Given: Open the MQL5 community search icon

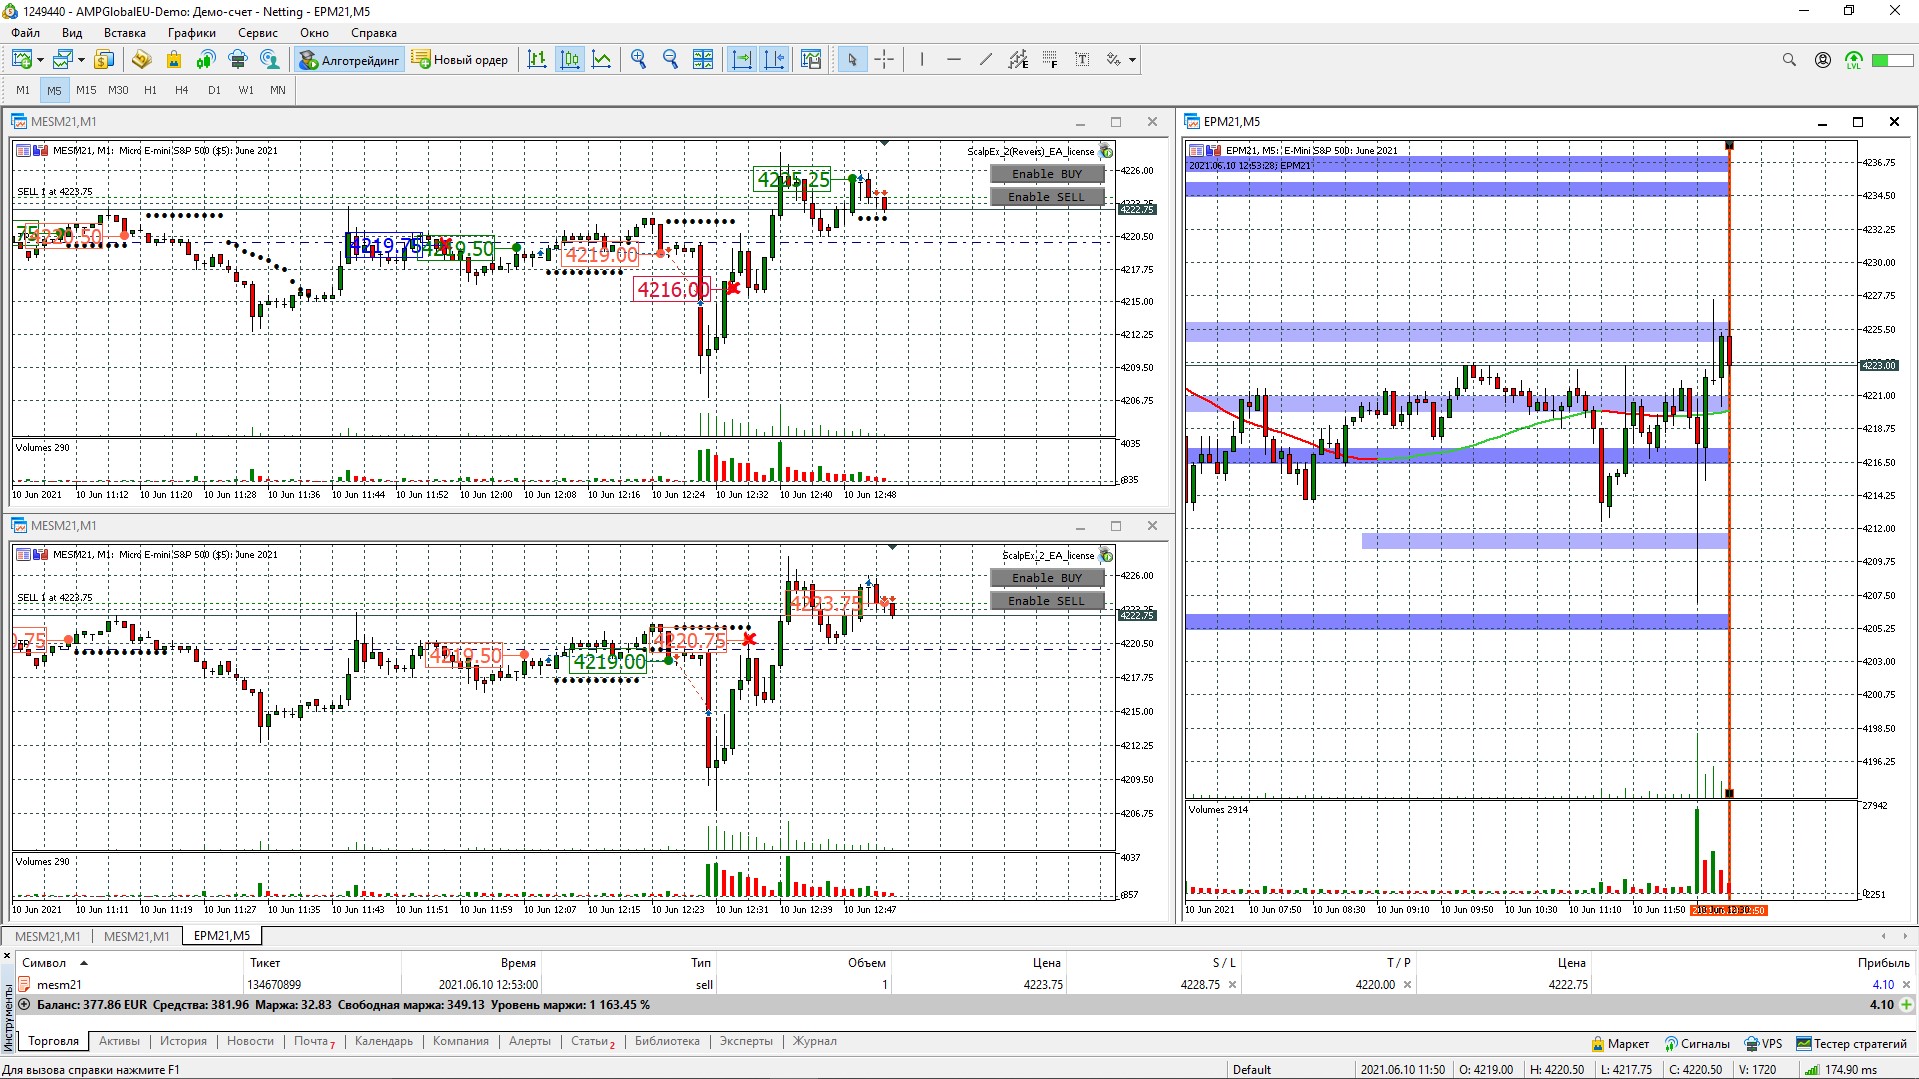Looking at the screenshot, I should [270, 60].
